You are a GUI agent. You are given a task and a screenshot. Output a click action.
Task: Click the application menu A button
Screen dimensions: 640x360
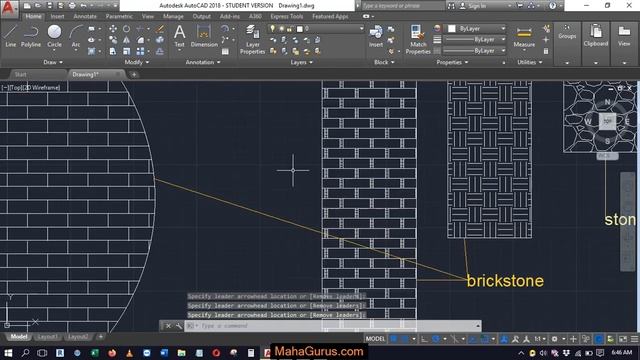[x=9, y=9]
